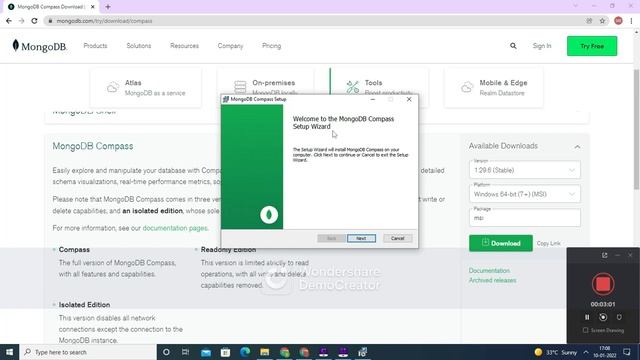
Task: Stop recording with the red button
Action: click(x=603, y=284)
